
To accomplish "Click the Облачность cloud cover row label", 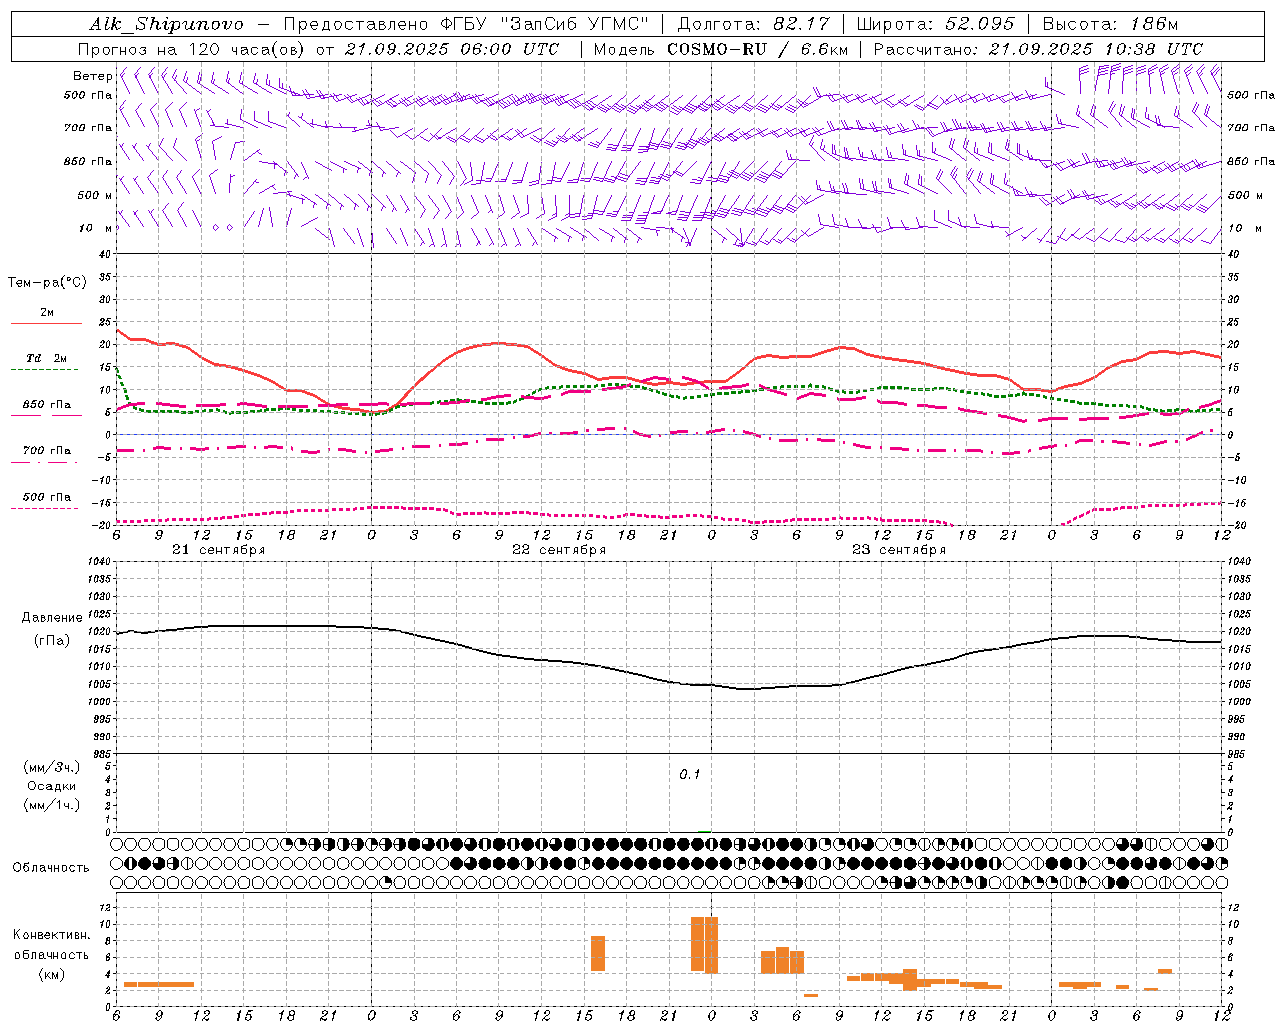I will click(x=51, y=868).
